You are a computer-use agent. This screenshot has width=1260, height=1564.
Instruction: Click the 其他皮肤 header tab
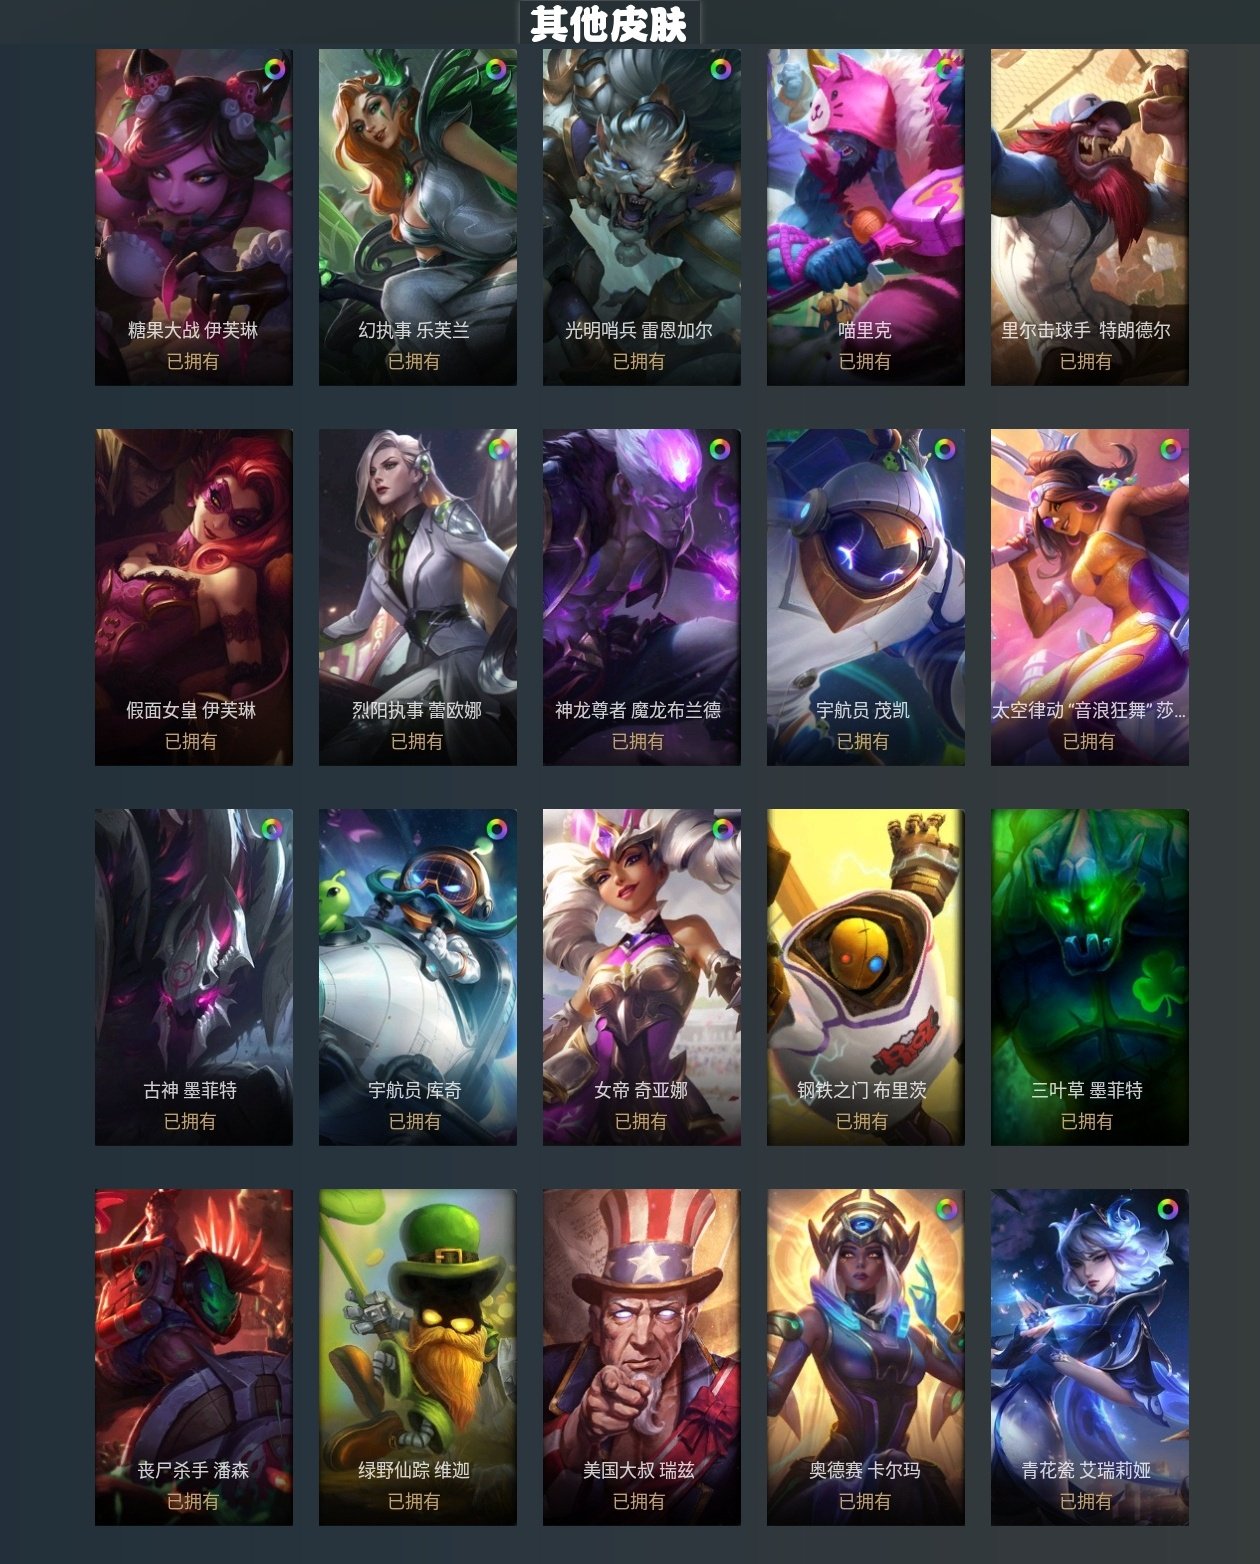(x=609, y=24)
